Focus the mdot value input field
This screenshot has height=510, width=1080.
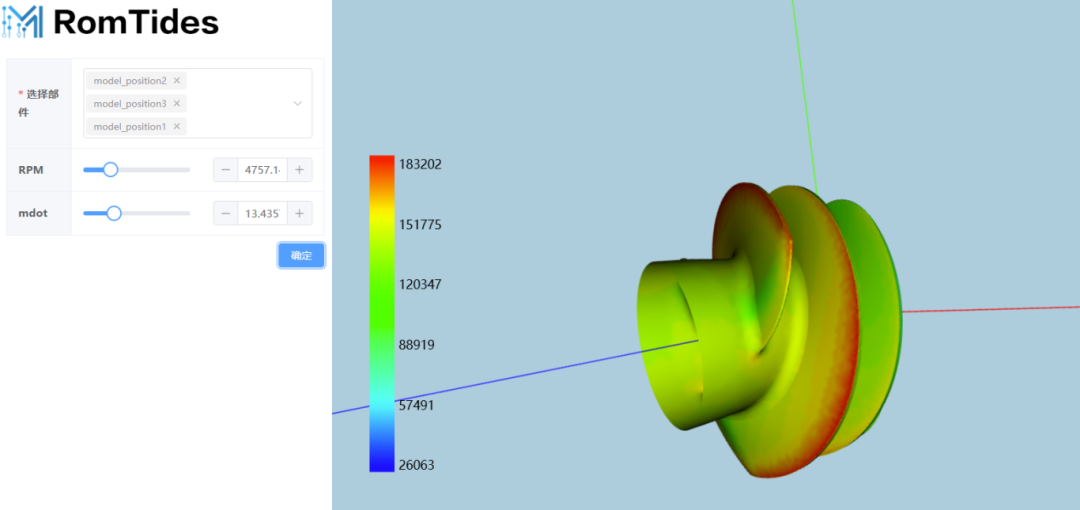tap(262, 213)
